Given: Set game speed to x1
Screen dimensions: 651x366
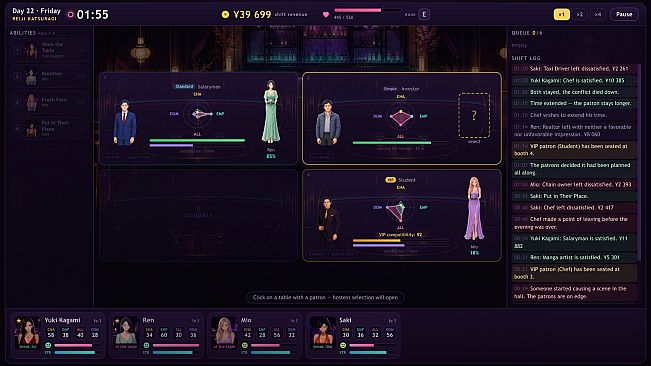Looking at the screenshot, I should pos(561,15).
